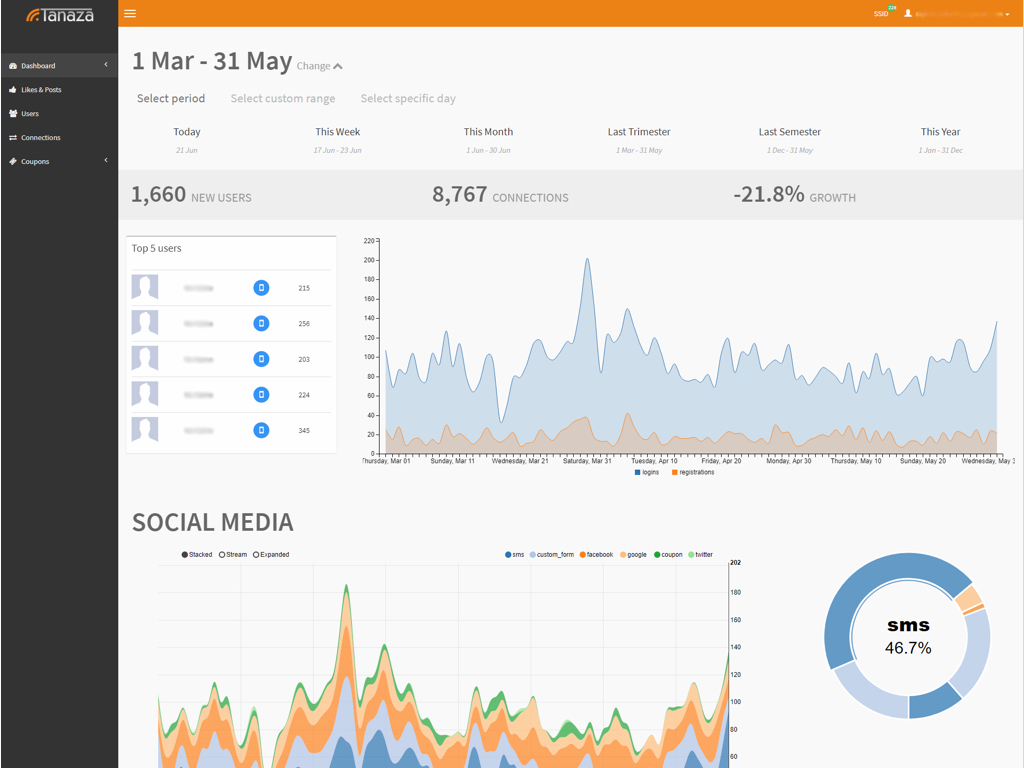This screenshot has height=768, width=1024.
Task: Choose the Last Semester period
Action: click(789, 132)
